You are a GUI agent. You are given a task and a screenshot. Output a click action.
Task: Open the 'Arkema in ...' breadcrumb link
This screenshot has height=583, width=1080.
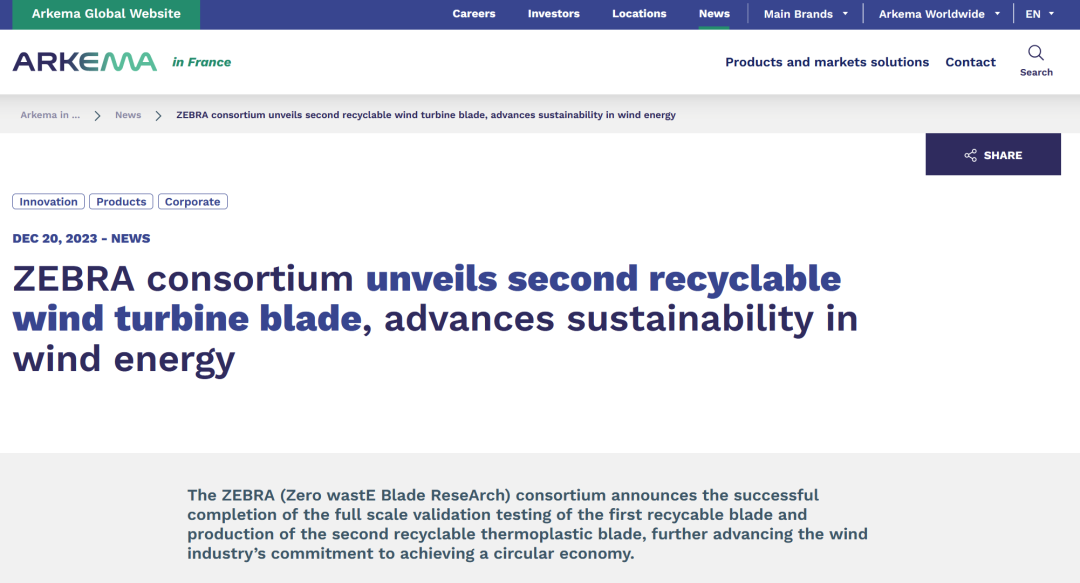[50, 115]
